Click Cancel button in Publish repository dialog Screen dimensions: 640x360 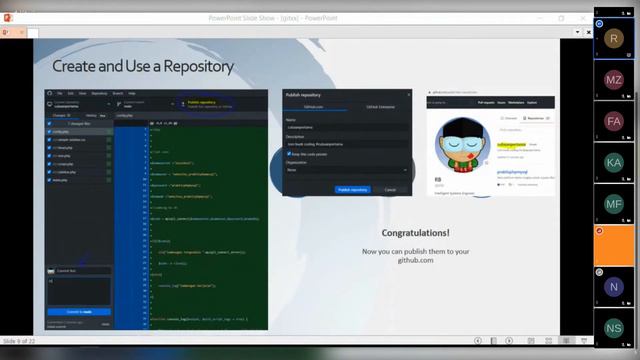pyautogui.click(x=390, y=190)
